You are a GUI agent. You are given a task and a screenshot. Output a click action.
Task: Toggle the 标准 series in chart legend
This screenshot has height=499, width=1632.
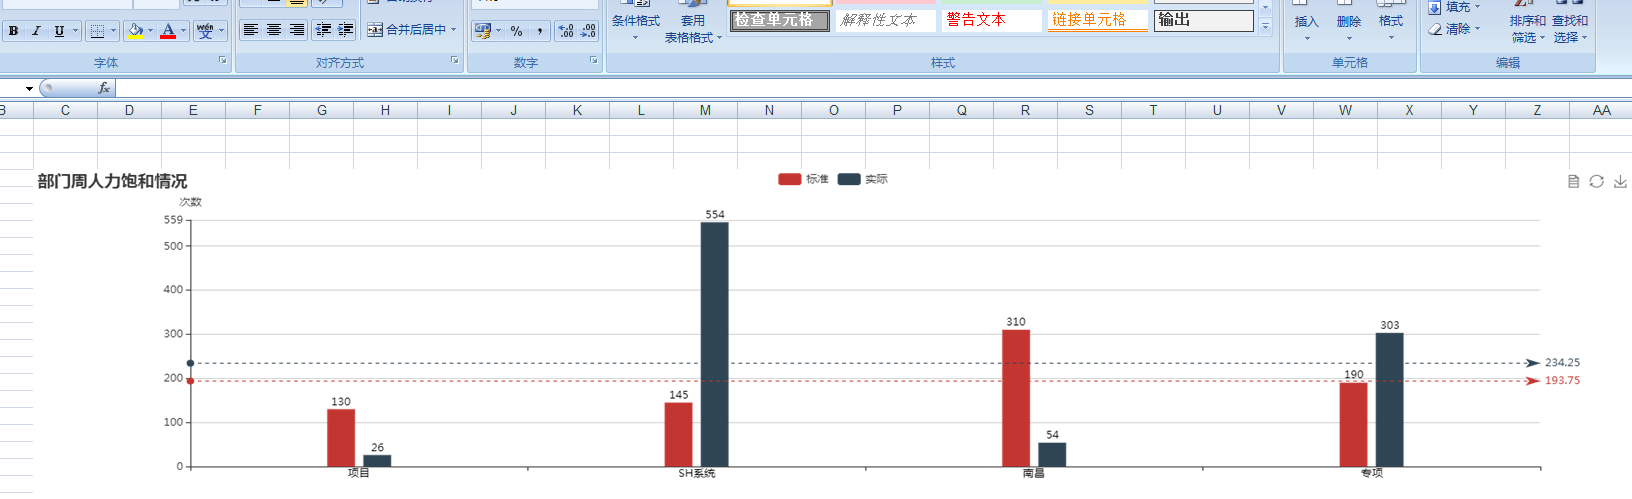[x=803, y=179]
